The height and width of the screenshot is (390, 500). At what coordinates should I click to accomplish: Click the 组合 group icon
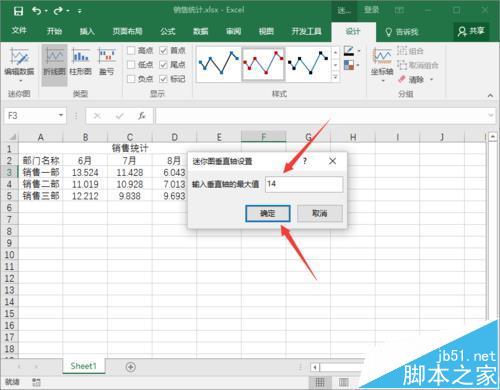pos(402,51)
